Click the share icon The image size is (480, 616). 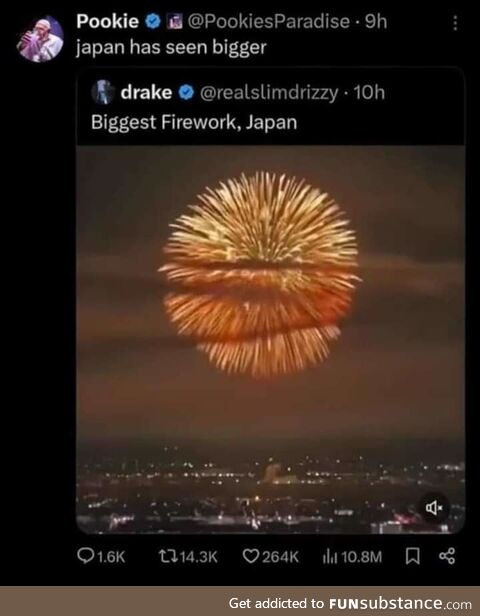pyautogui.click(x=447, y=556)
